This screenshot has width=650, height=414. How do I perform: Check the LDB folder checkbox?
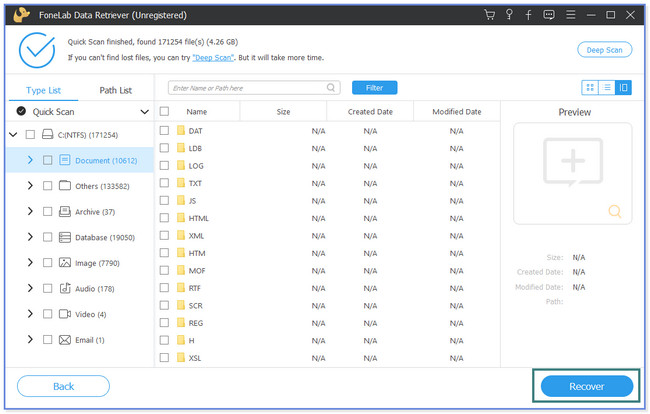click(x=164, y=148)
